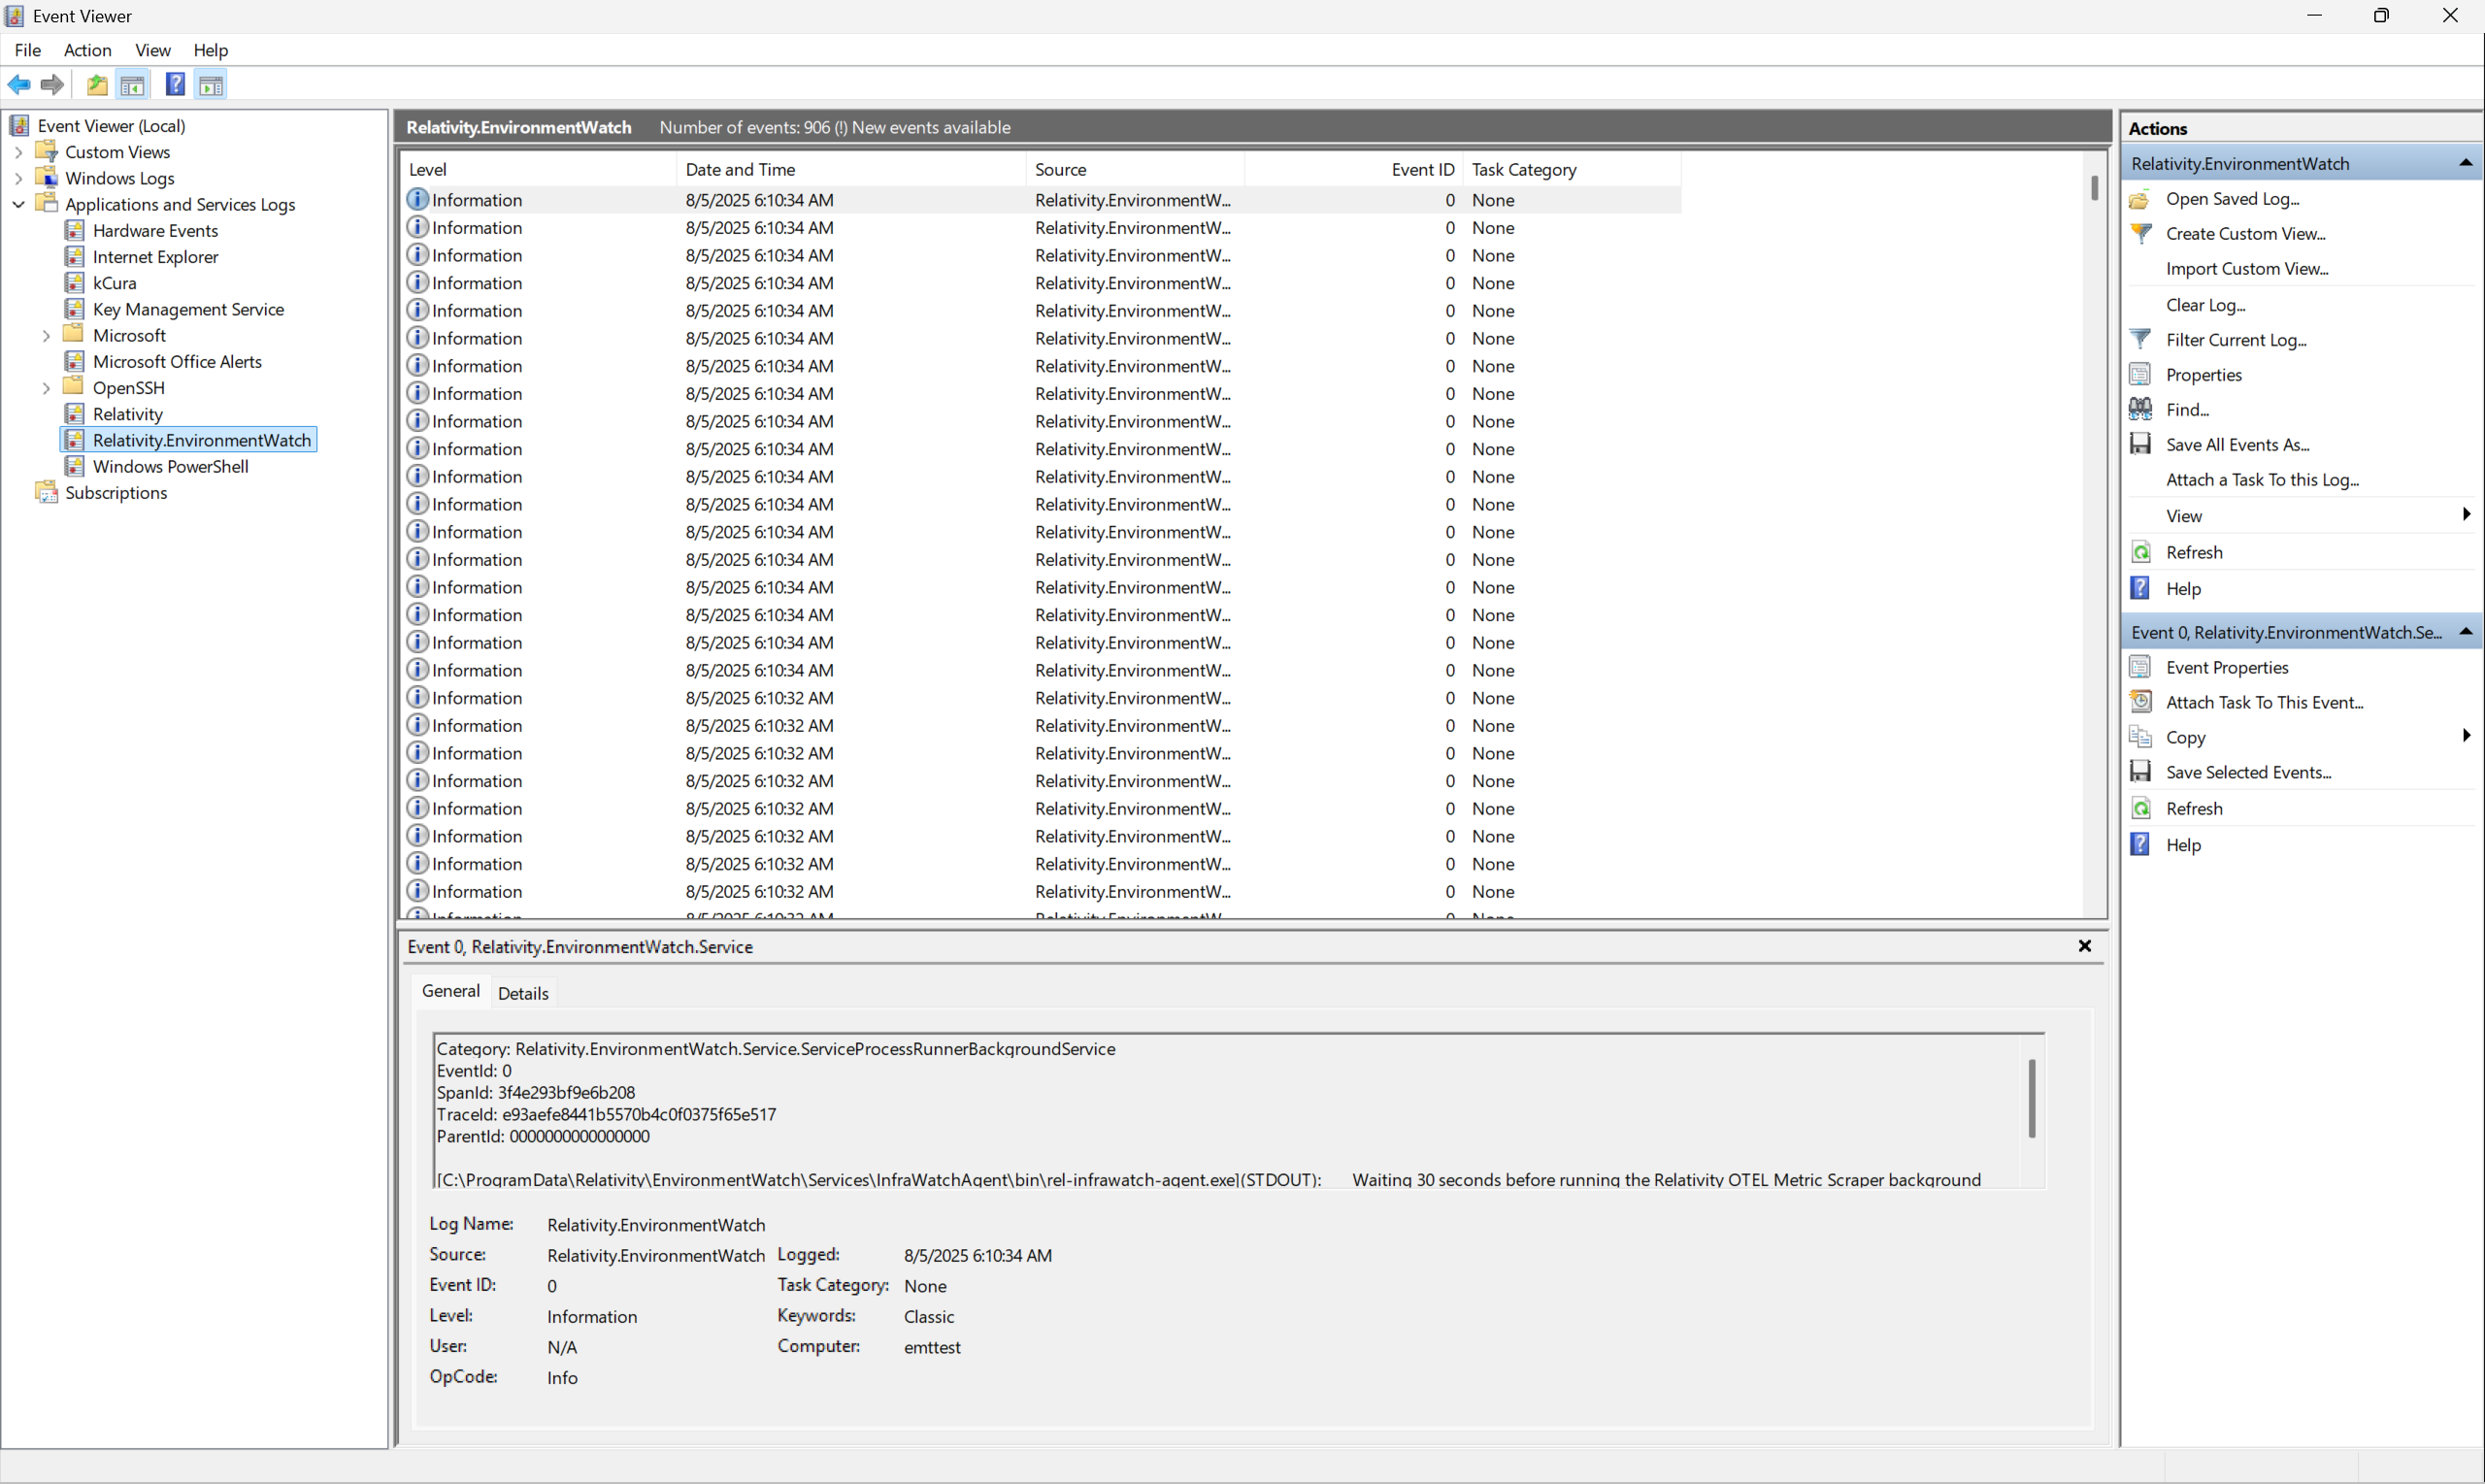Screen dimensions: 2485x1484
Task: Select Subscriptions in the tree
Action: coord(116,493)
